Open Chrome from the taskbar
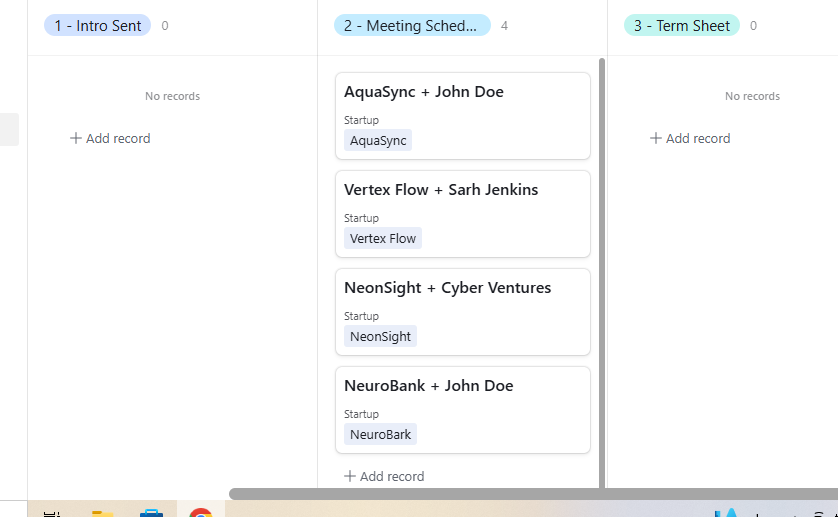838x517 pixels. point(200,512)
